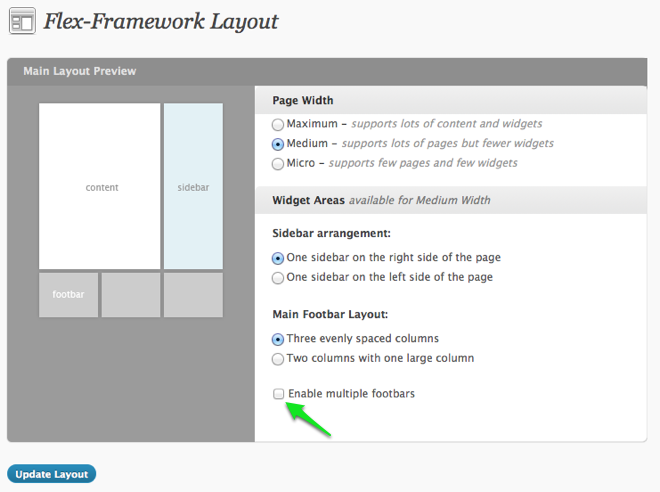Click the Flex-Framework Layout header icon
Screen dimensions: 660x492
click(22, 21)
